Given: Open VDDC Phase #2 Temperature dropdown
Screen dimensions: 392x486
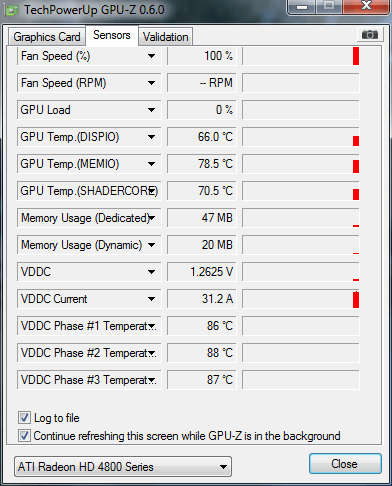Looking at the screenshot, I should (x=151, y=353).
